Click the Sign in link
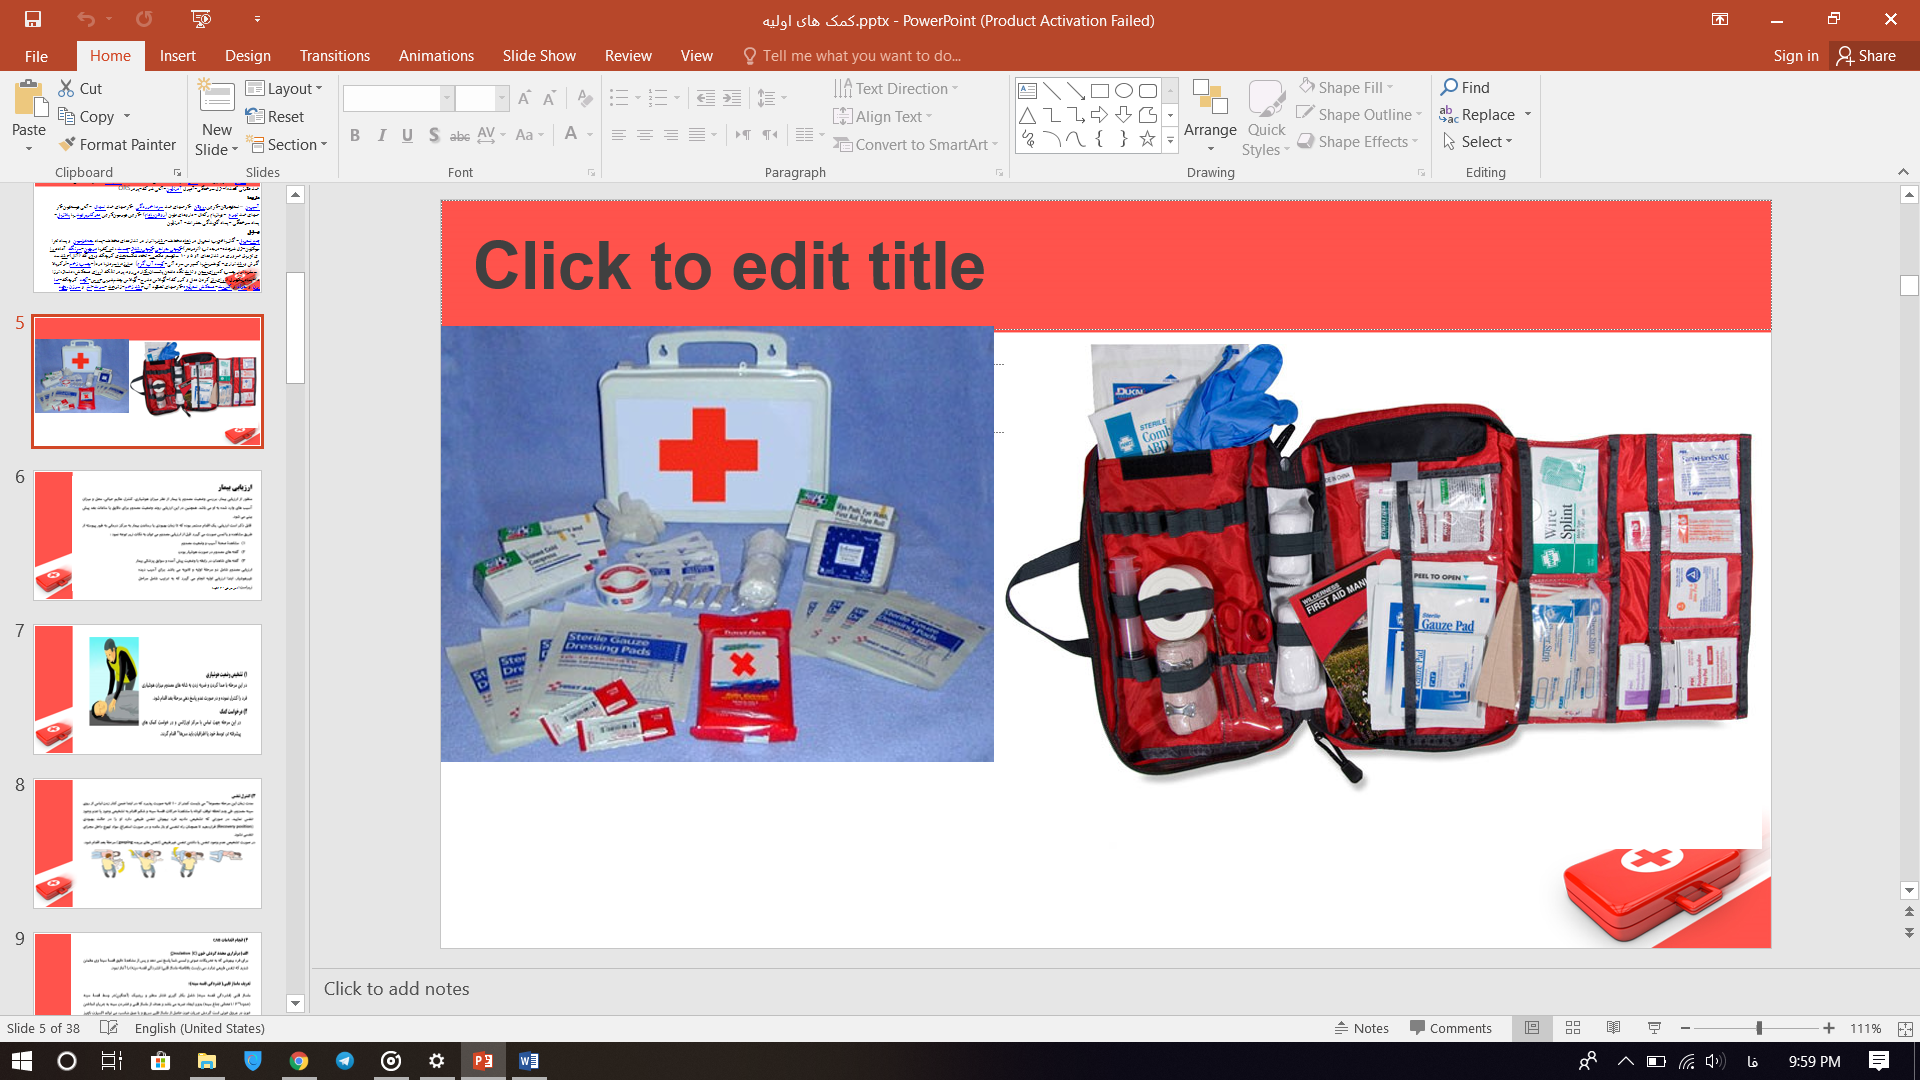This screenshot has height=1080, width=1920. [1796, 56]
